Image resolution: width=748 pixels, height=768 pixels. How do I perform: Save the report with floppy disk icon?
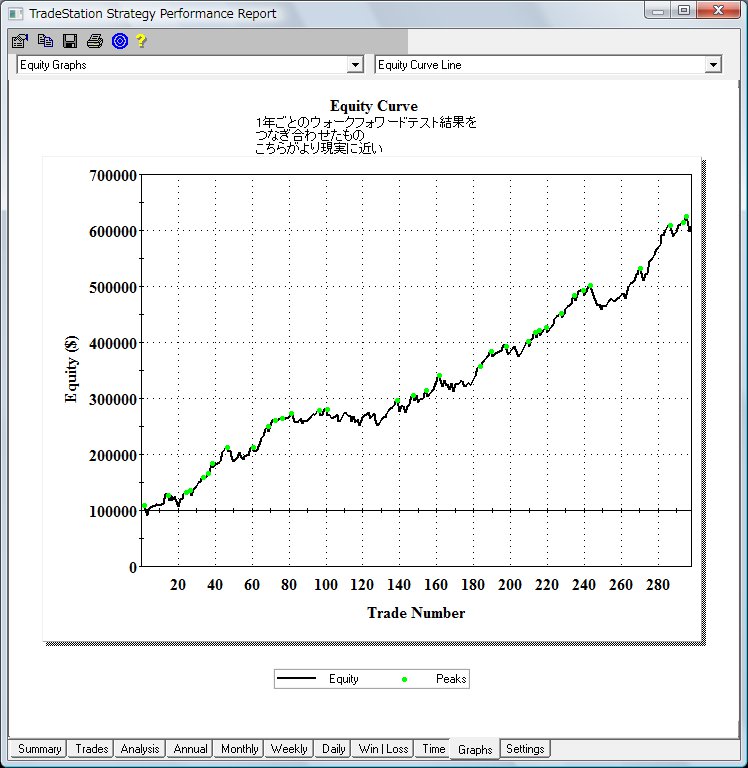[70, 41]
